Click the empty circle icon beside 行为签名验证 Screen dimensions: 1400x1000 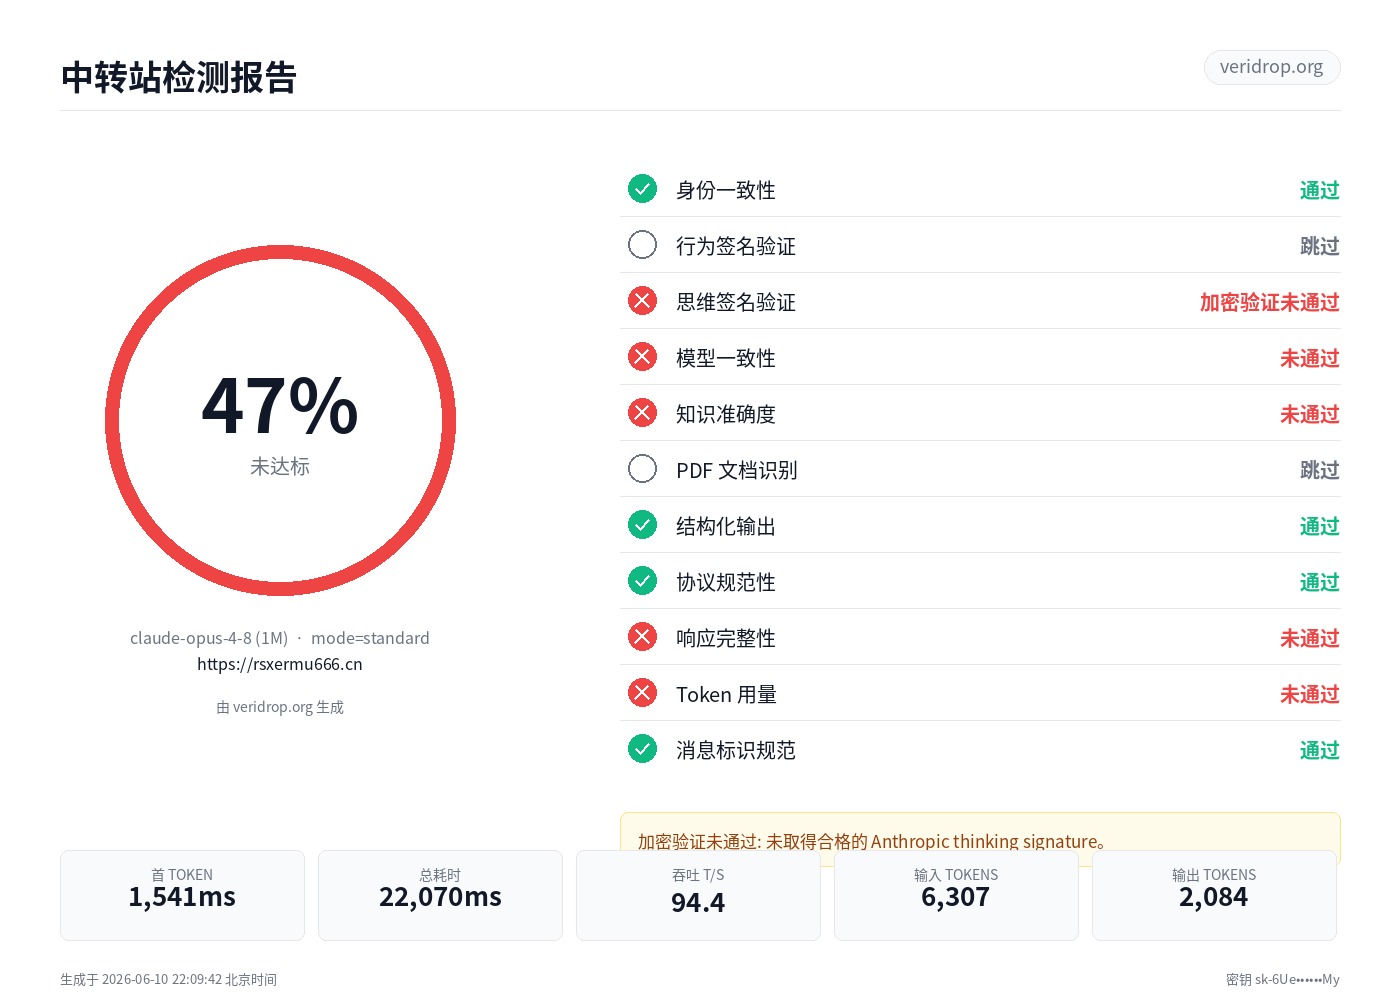click(642, 245)
